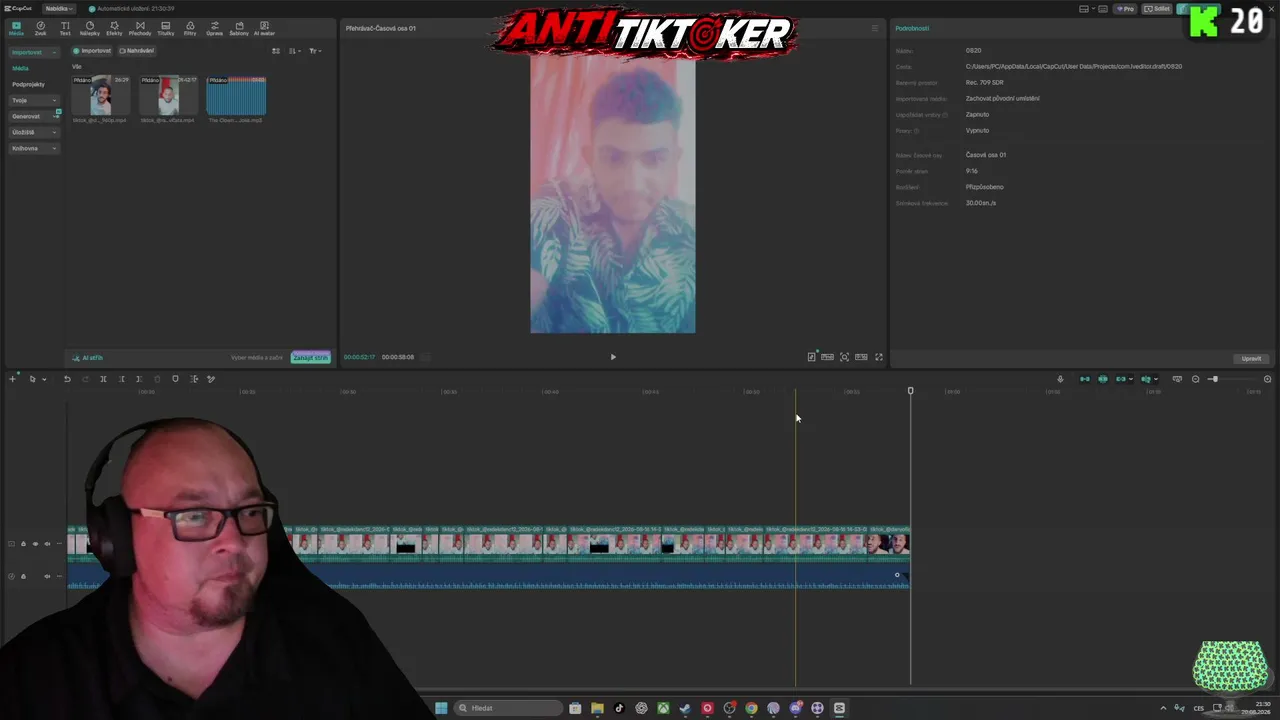
Task: Click the Nahrávání record button
Action: 137,51
